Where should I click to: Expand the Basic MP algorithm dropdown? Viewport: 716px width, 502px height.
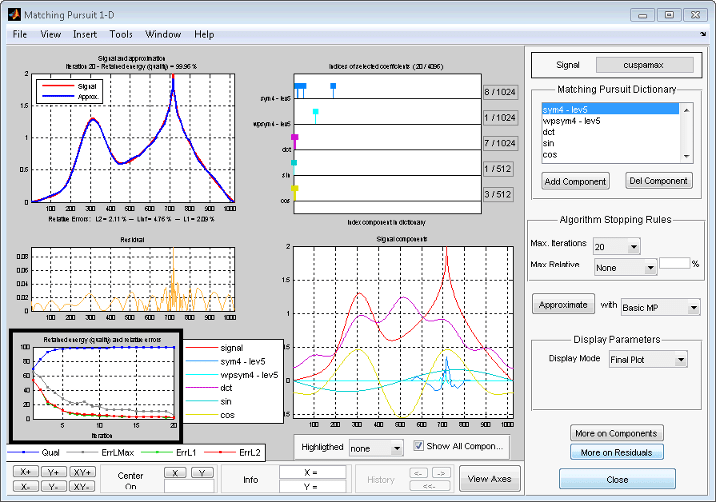pos(663,307)
